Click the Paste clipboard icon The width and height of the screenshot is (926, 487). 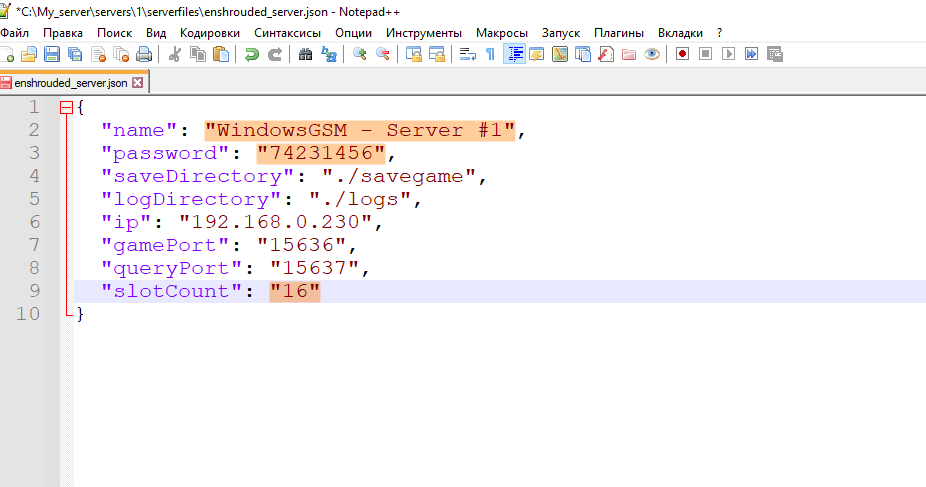point(221,54)
